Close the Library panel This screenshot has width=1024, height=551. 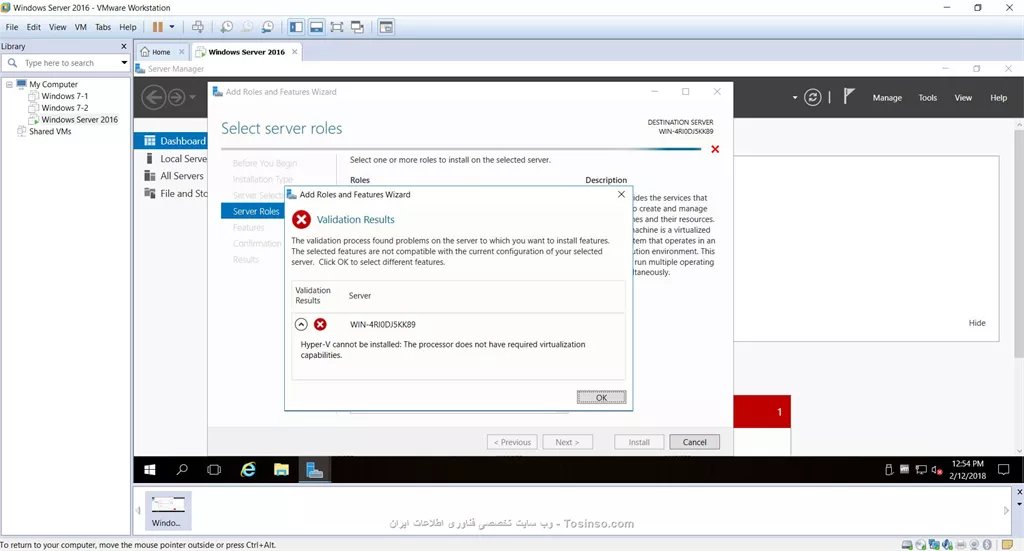click(x=123, y=46)
